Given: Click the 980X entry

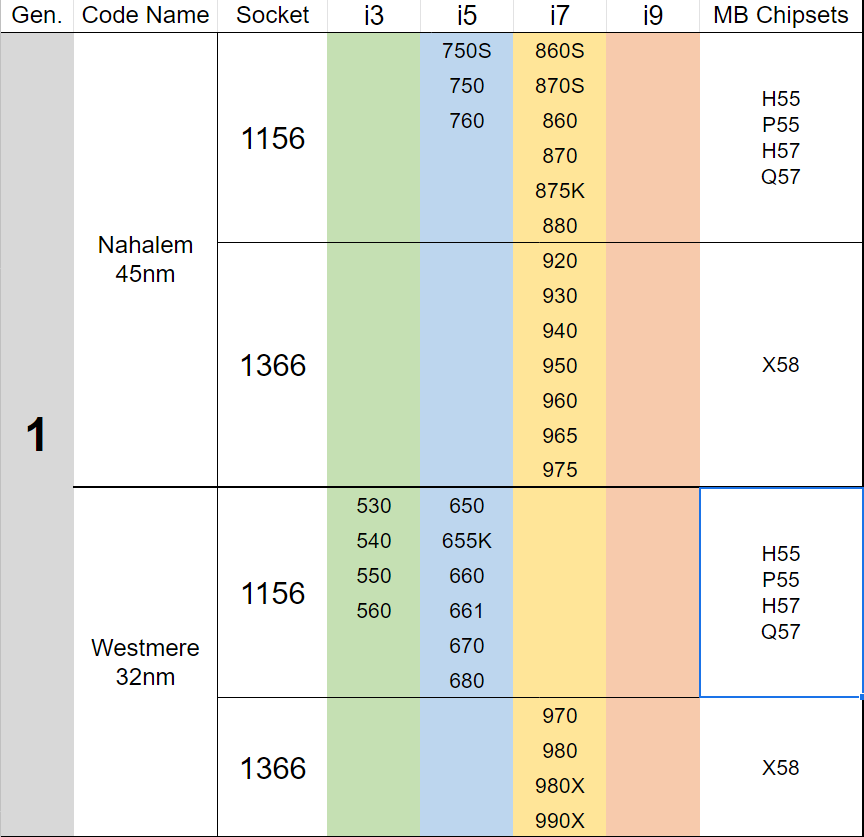Looking at the screenshot, I should [560, 786].
